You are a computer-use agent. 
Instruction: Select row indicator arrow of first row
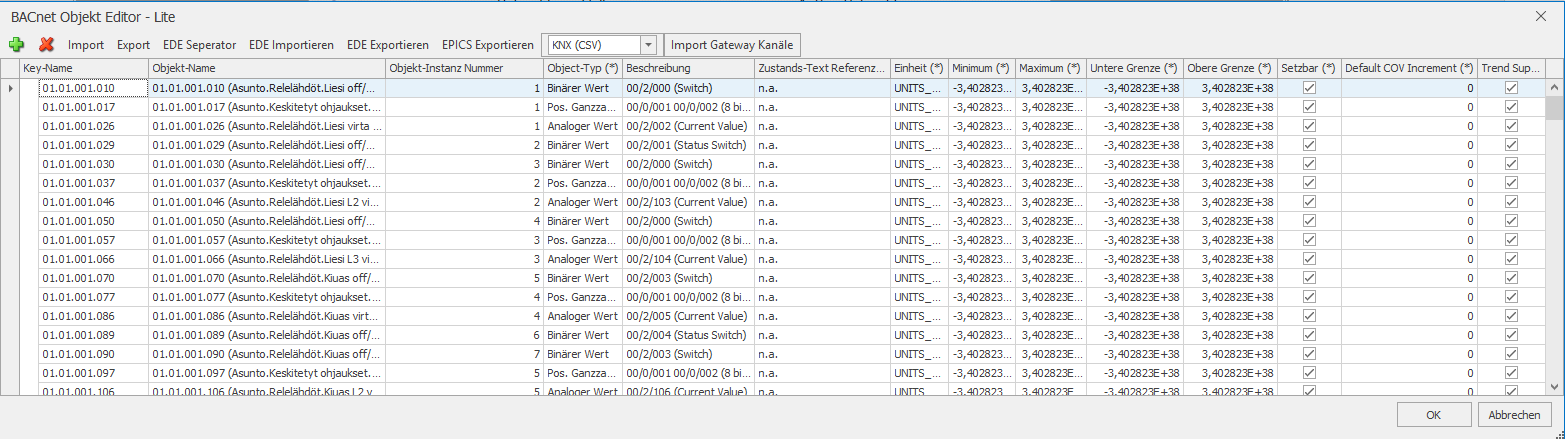point(11,89)
